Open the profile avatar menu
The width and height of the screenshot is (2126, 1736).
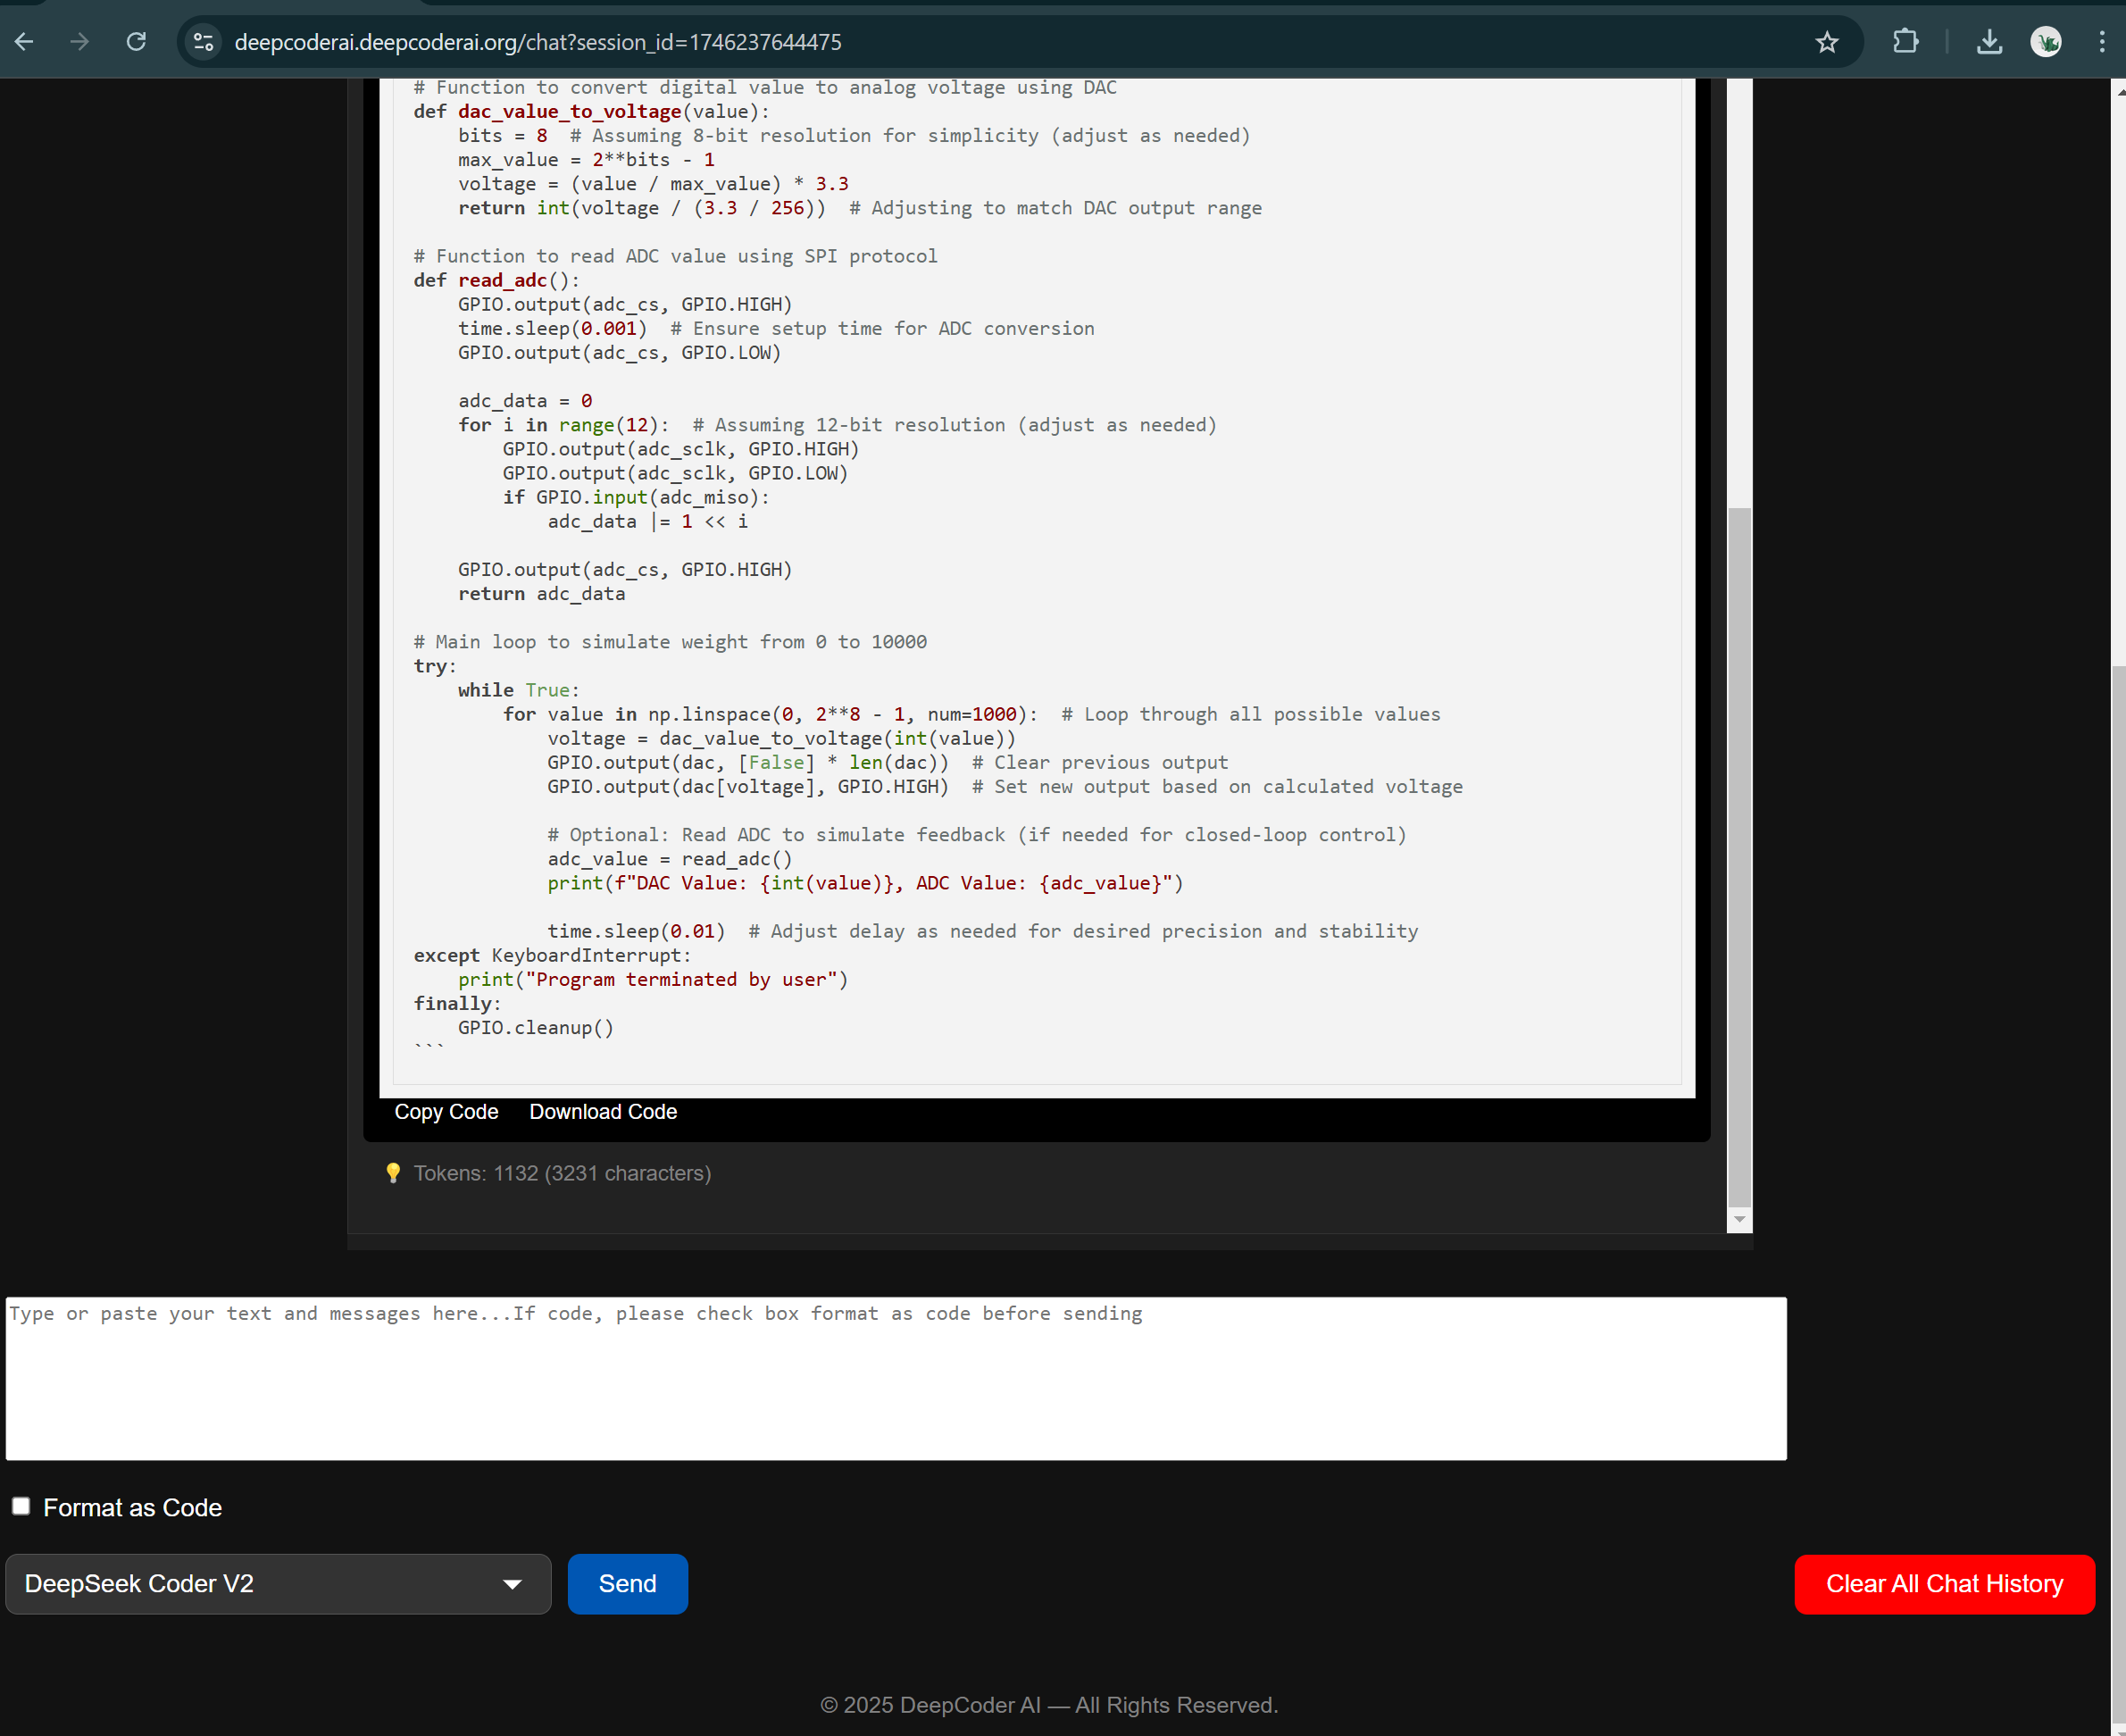click(x=2046, y=42)
